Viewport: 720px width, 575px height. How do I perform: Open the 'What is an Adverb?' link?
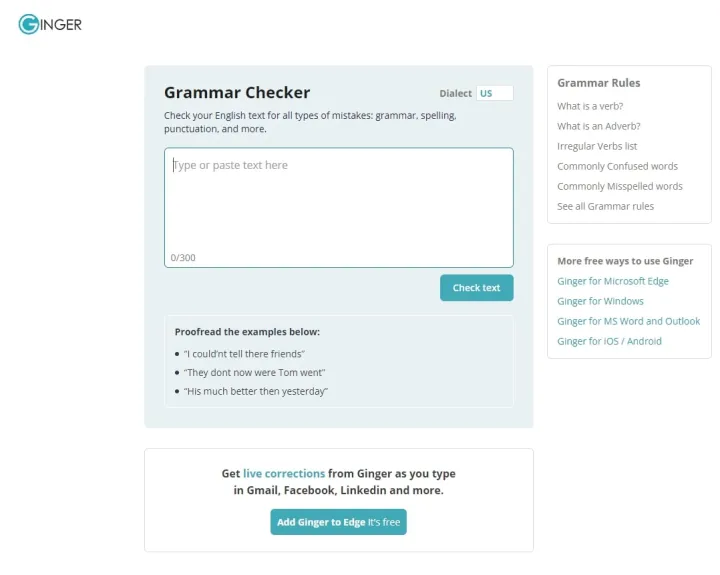[599, 126]
